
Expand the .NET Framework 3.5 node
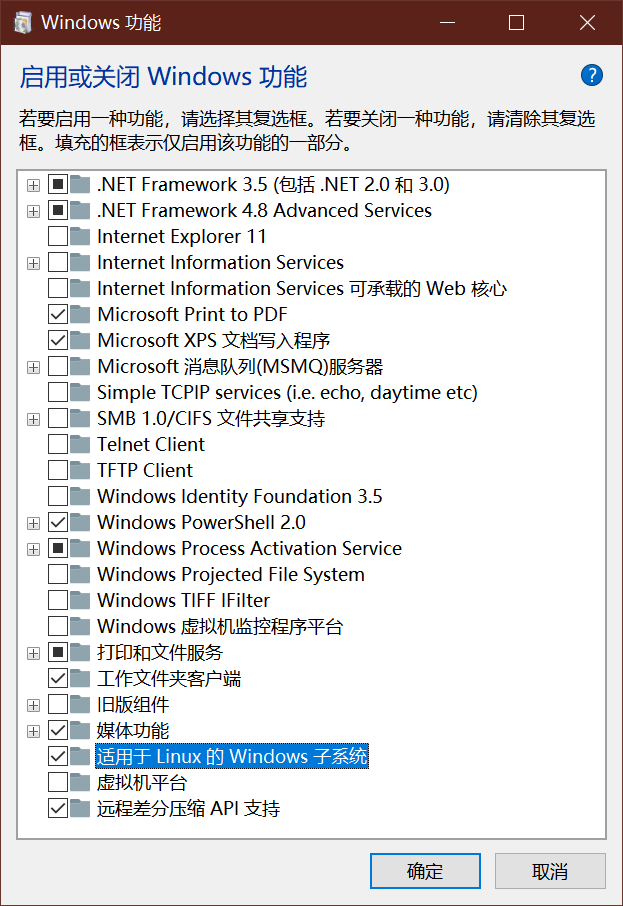pos(34,185)
